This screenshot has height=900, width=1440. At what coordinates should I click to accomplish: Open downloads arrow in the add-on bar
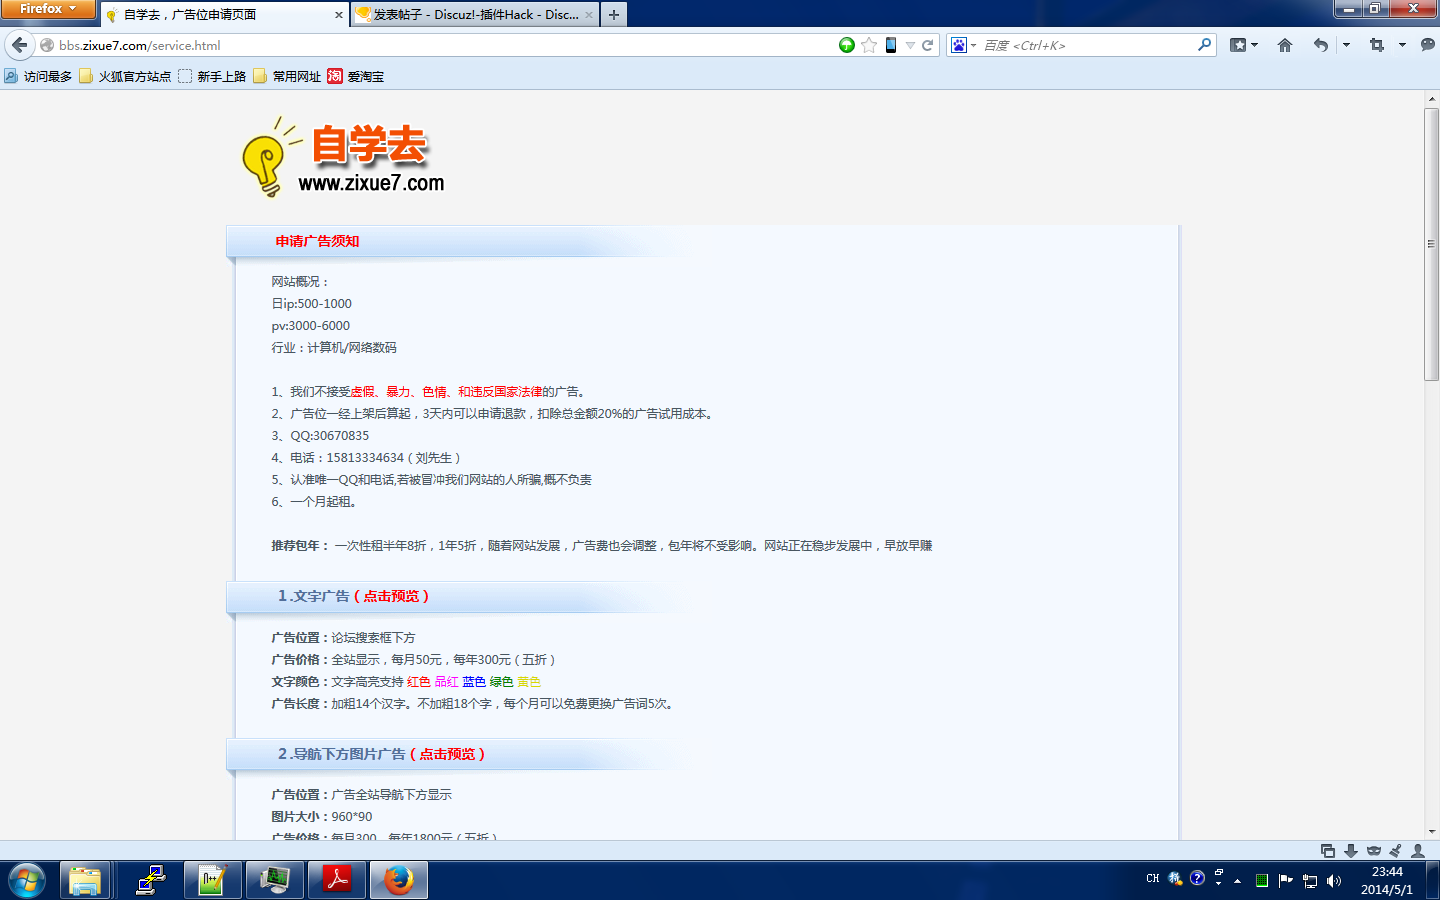coord(1351,851)
